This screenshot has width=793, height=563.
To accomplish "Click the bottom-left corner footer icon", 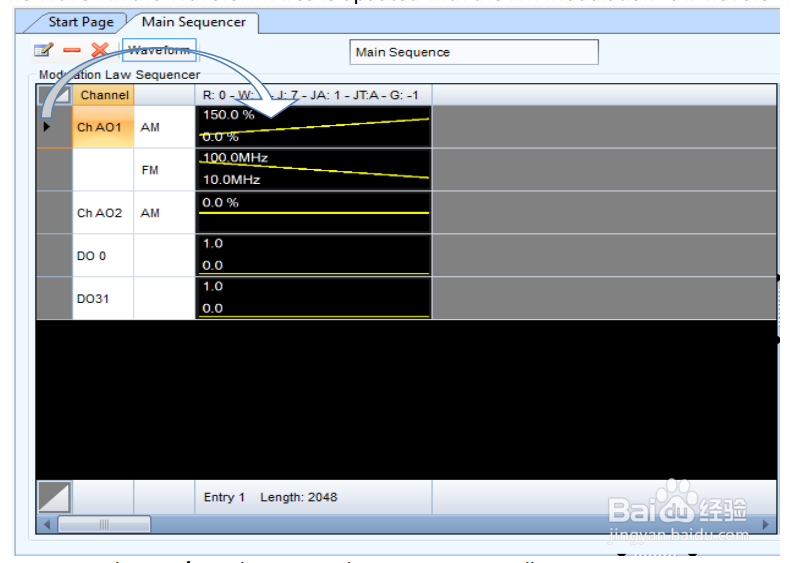I will (54, 497).
